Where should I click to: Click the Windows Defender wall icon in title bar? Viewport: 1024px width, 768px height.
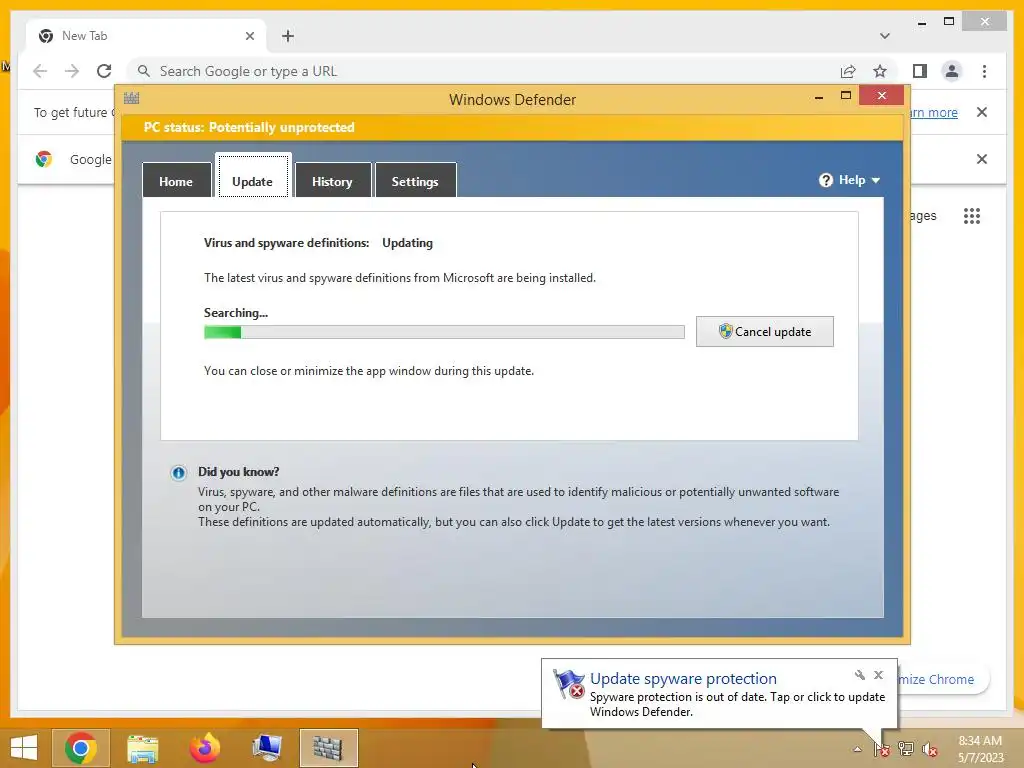click(x=131, y=99)
